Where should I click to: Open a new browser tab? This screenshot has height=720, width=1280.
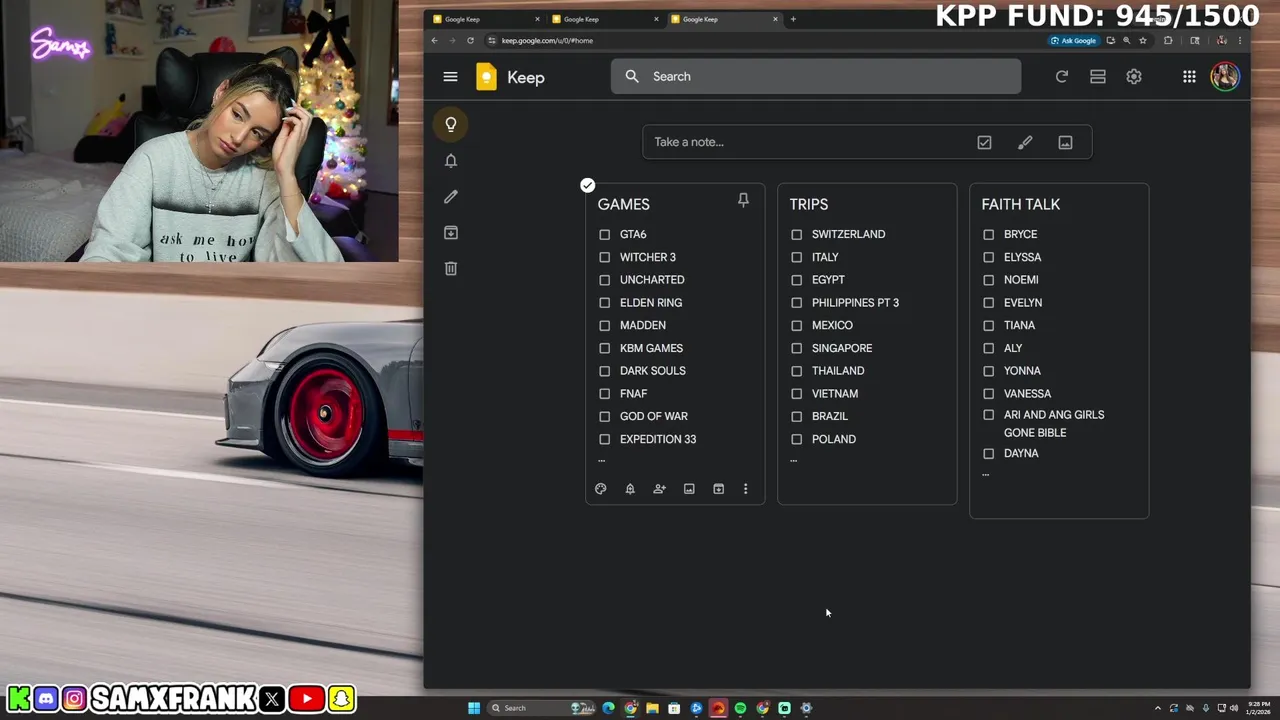pos(793,19)
